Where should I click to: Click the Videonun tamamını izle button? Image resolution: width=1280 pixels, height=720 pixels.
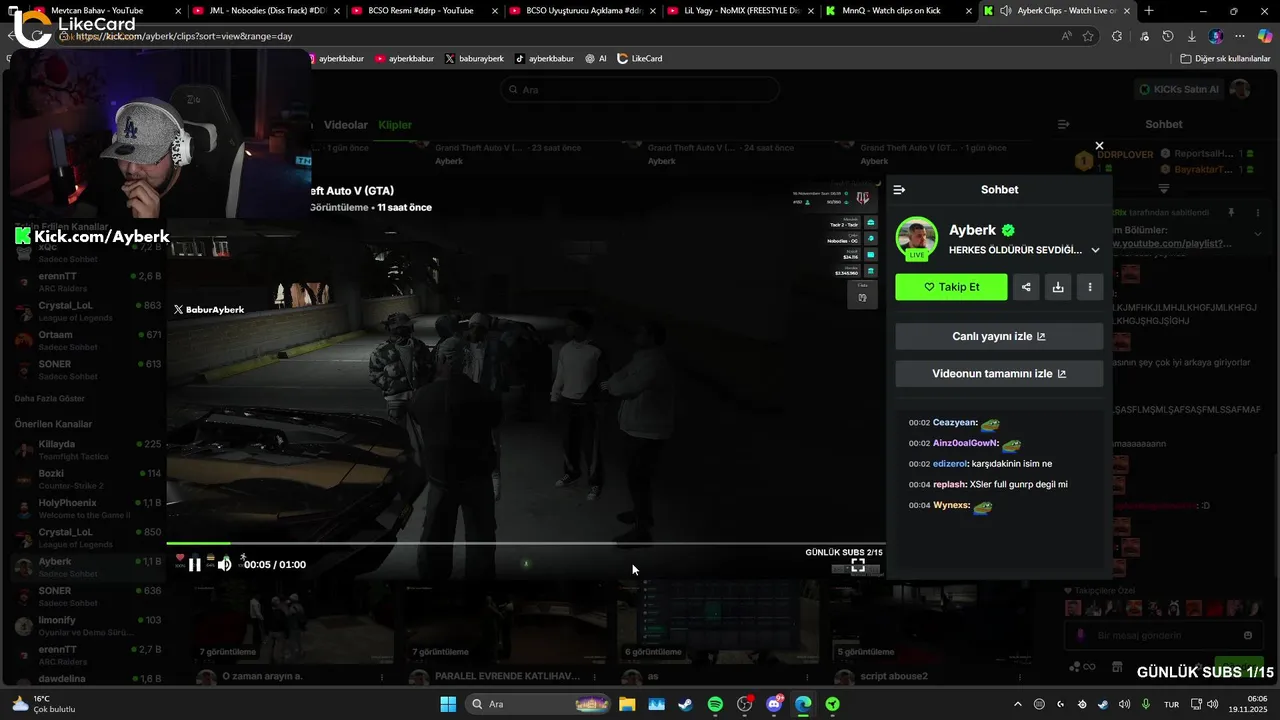(999, 374)
